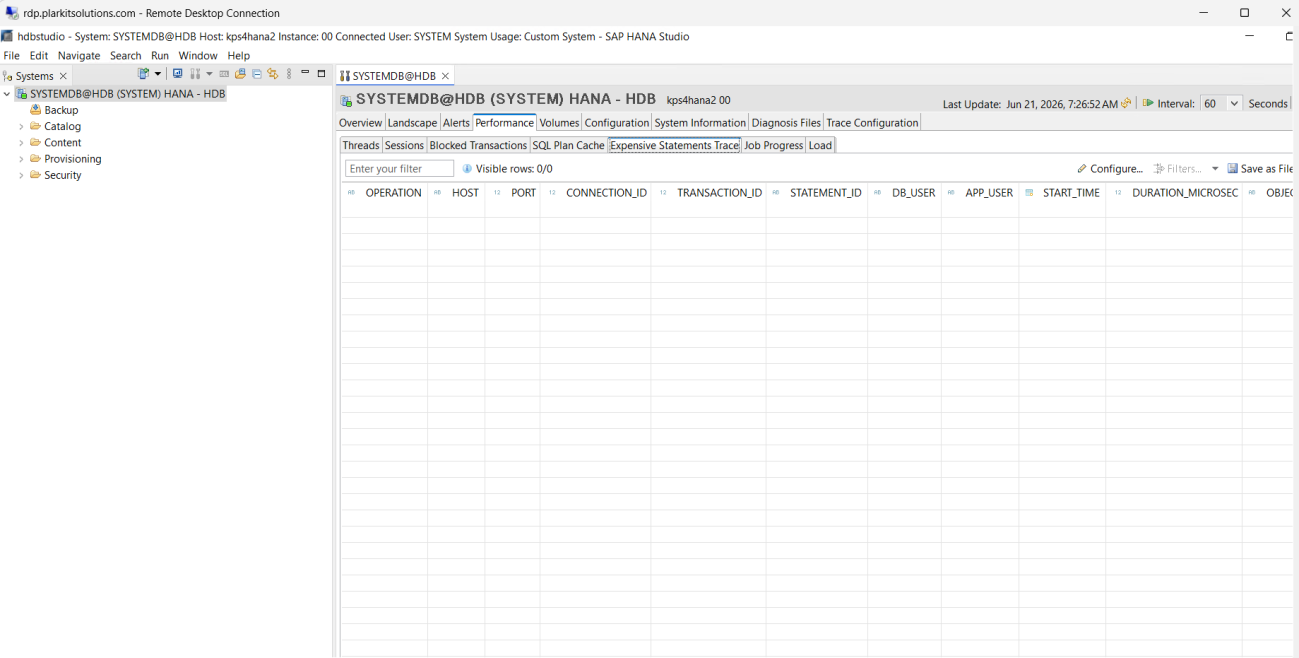This screenshot has height=658, width=1299.
Task: Switch to the Alerts tab
Action: click(x=456, y=123)
